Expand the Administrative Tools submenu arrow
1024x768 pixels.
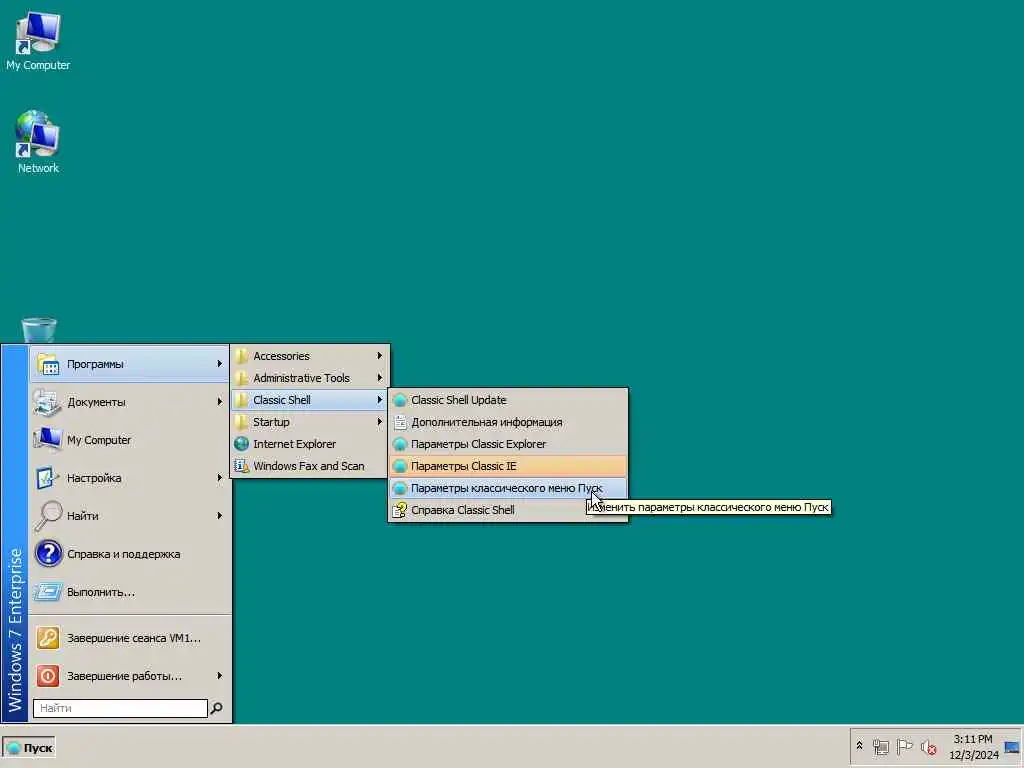pyautogui.click(x=379, y=378)
